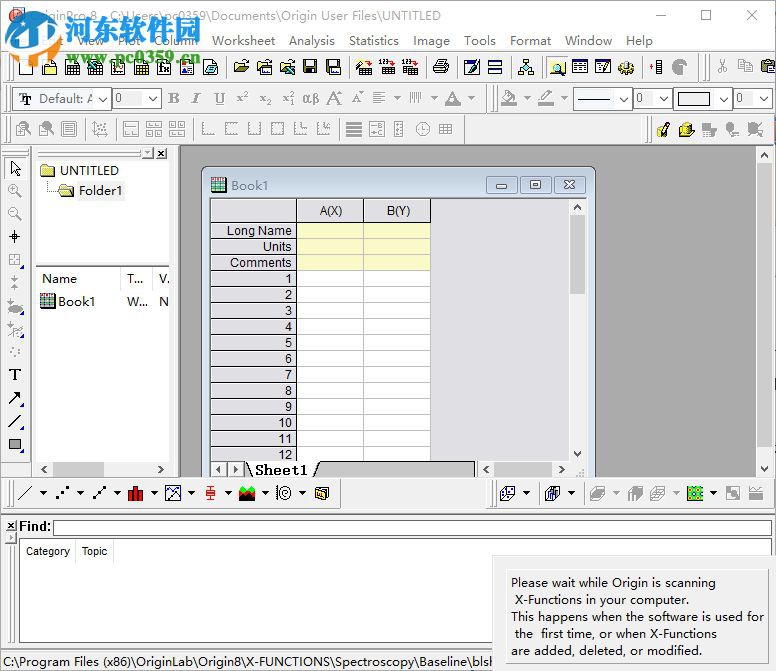Plot a Box chart icon
This screenshot has width=776, height=671.
pos(210,493)
